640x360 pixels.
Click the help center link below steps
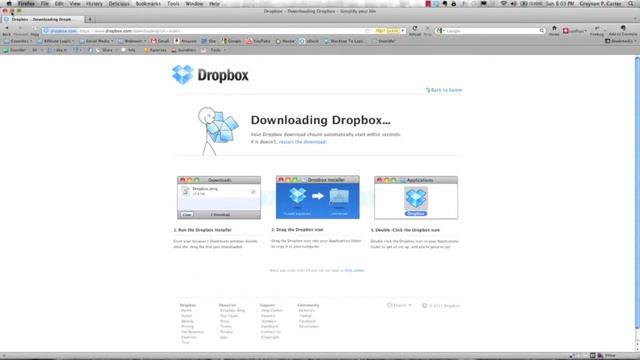tap(354, 270)
